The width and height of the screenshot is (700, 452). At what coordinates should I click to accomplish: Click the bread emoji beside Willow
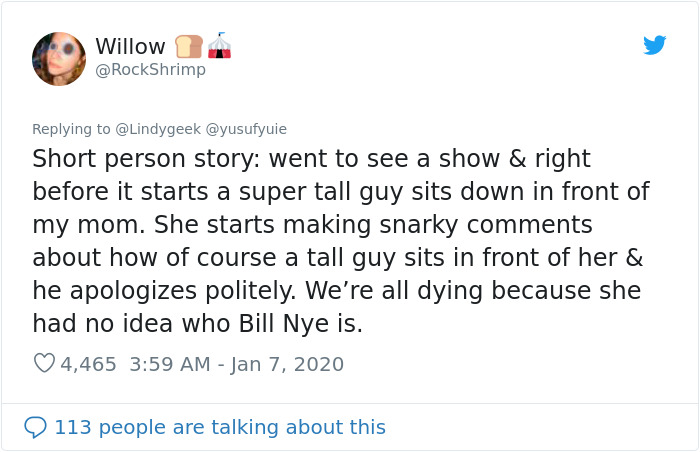(x=189, y=47)
